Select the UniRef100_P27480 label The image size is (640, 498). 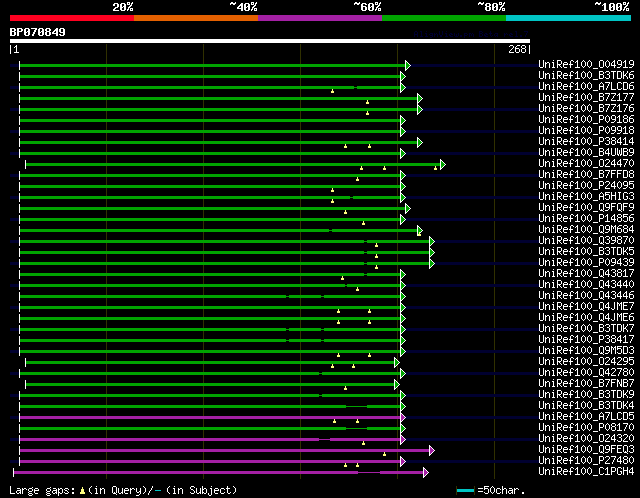tap(586, 461)
